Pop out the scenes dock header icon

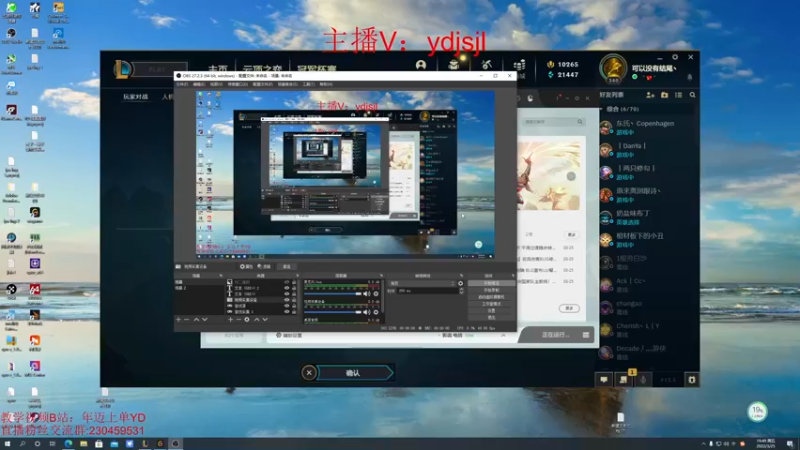pyautogui.click(x=221, y=276)
